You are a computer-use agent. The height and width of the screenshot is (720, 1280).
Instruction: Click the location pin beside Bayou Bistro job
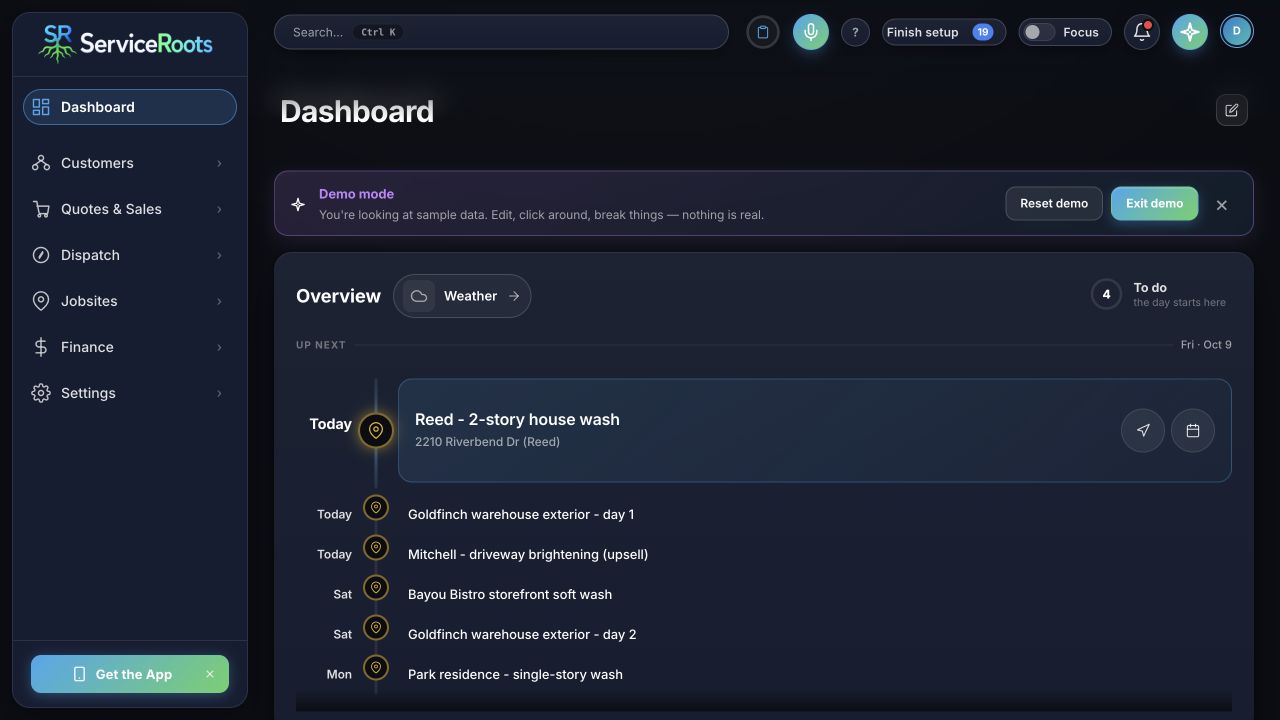[376, 588]
